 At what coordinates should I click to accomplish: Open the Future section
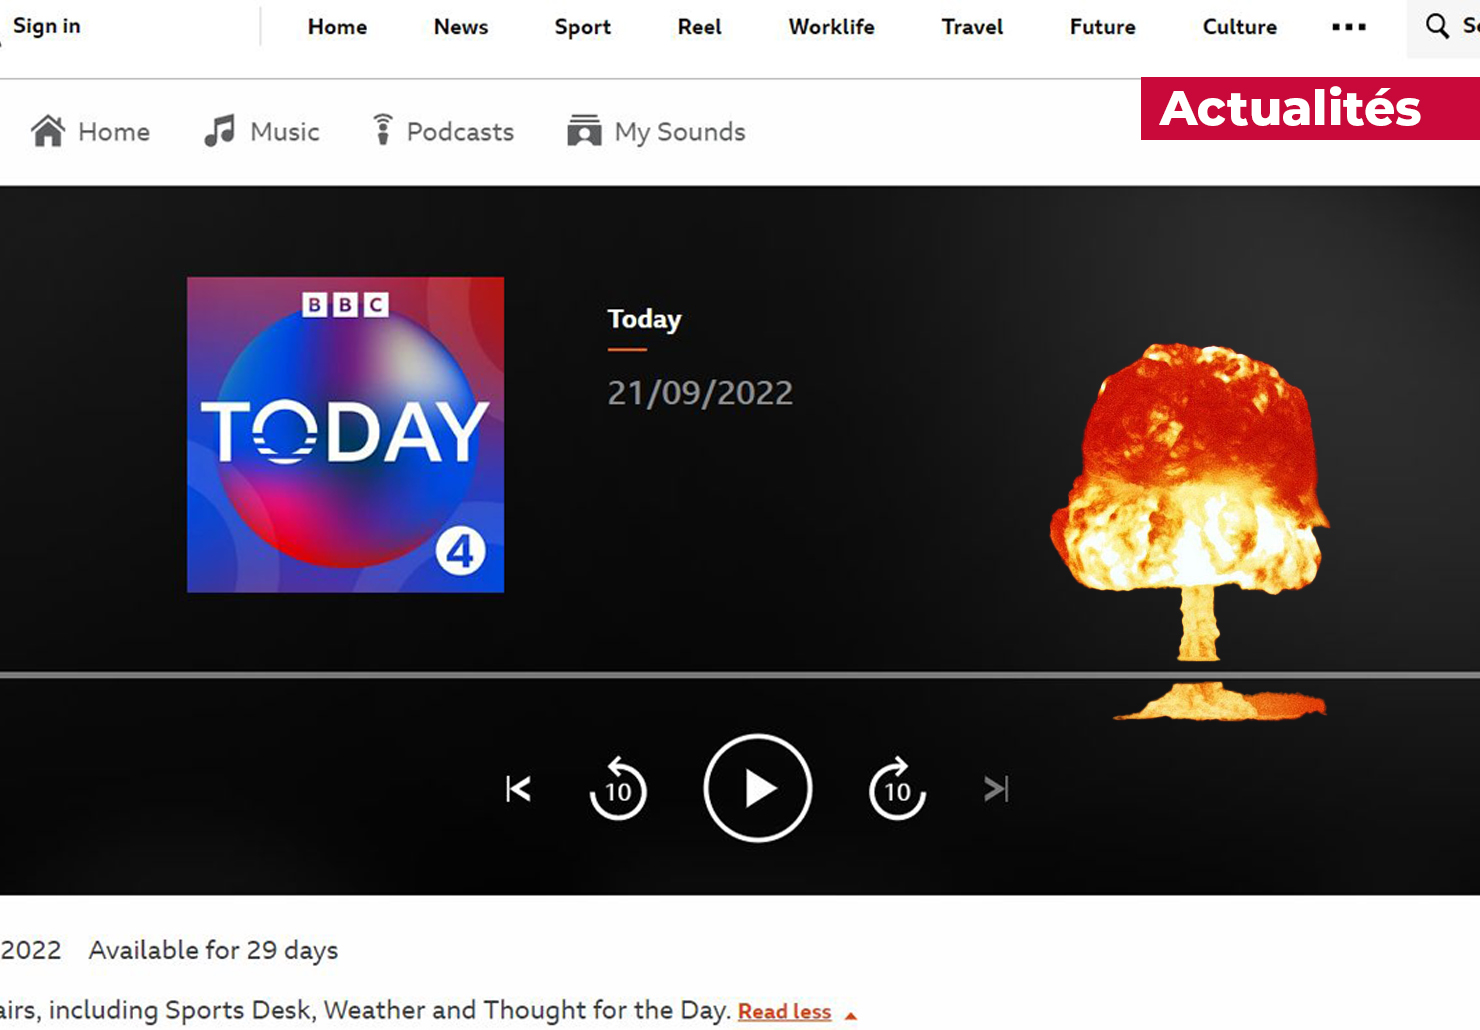[x=1102, y=27]
